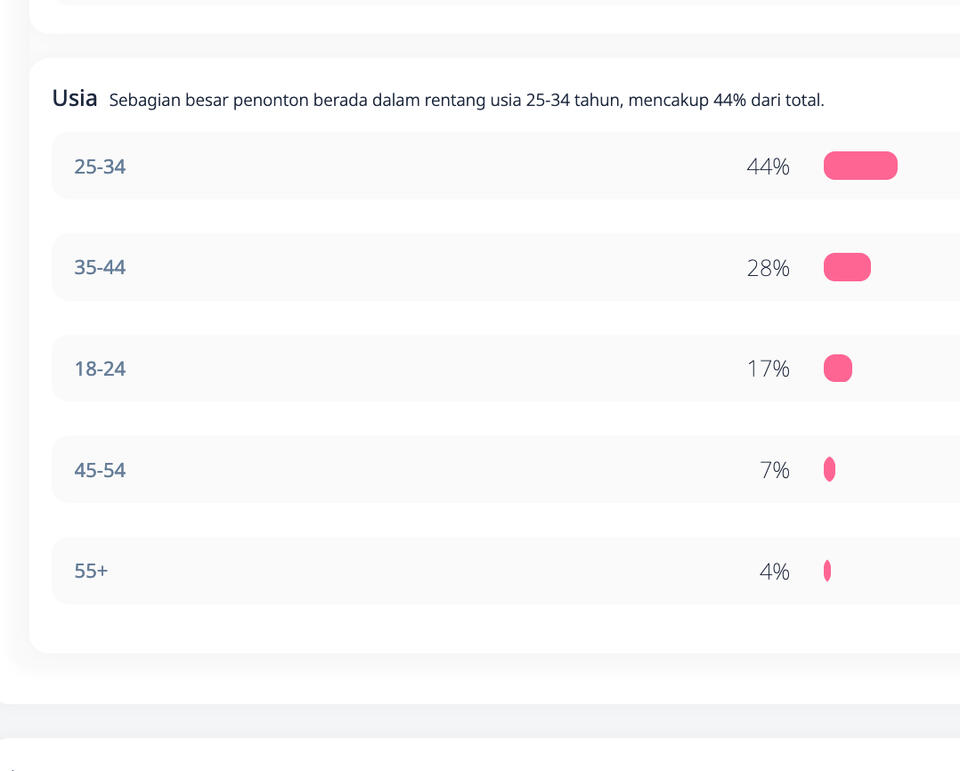Viewport: 960px width, 771px height.
Task: Click the 44% percentage value text
Action: (x=768, y=167)
